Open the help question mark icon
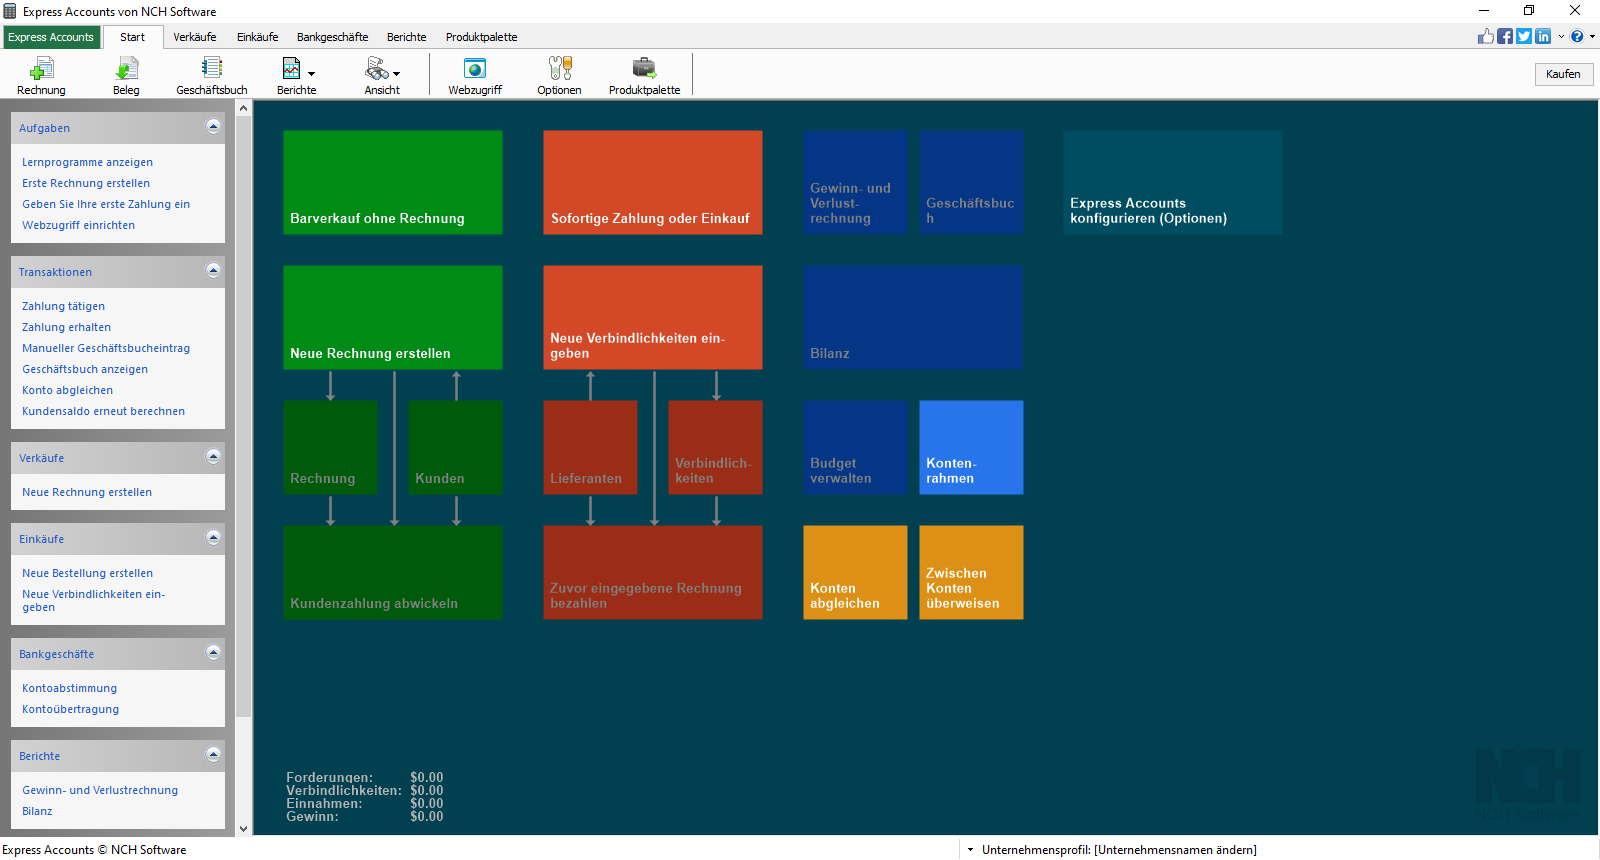This screenshot has width=1600, height=860. tap(1577, 36)
